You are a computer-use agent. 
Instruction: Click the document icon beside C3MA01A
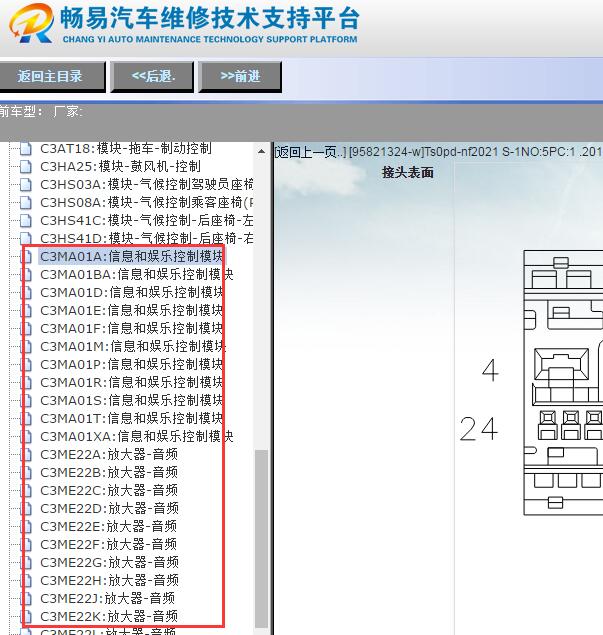(x=27, y=256)
